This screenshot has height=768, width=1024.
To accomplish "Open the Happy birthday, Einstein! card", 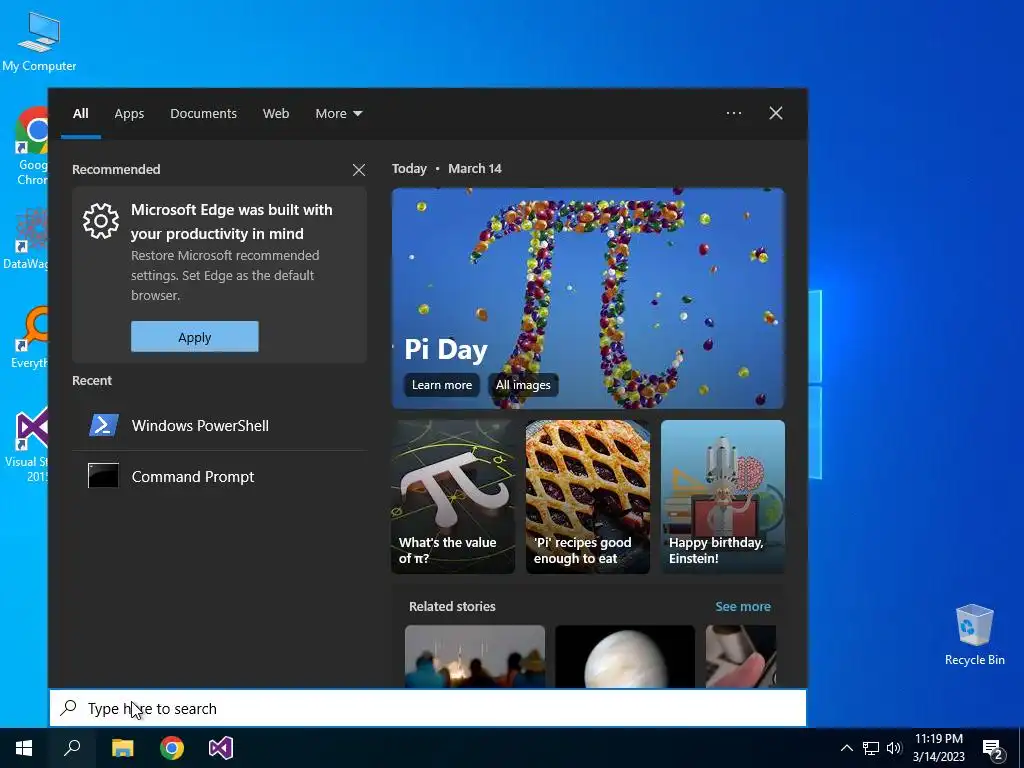I will pyautogui.click(x=723, y=497).
